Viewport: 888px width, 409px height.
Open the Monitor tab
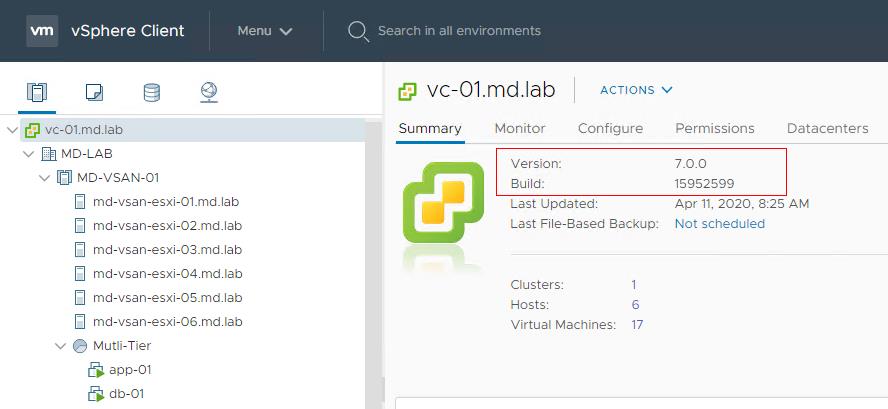[x=520, y=129]
